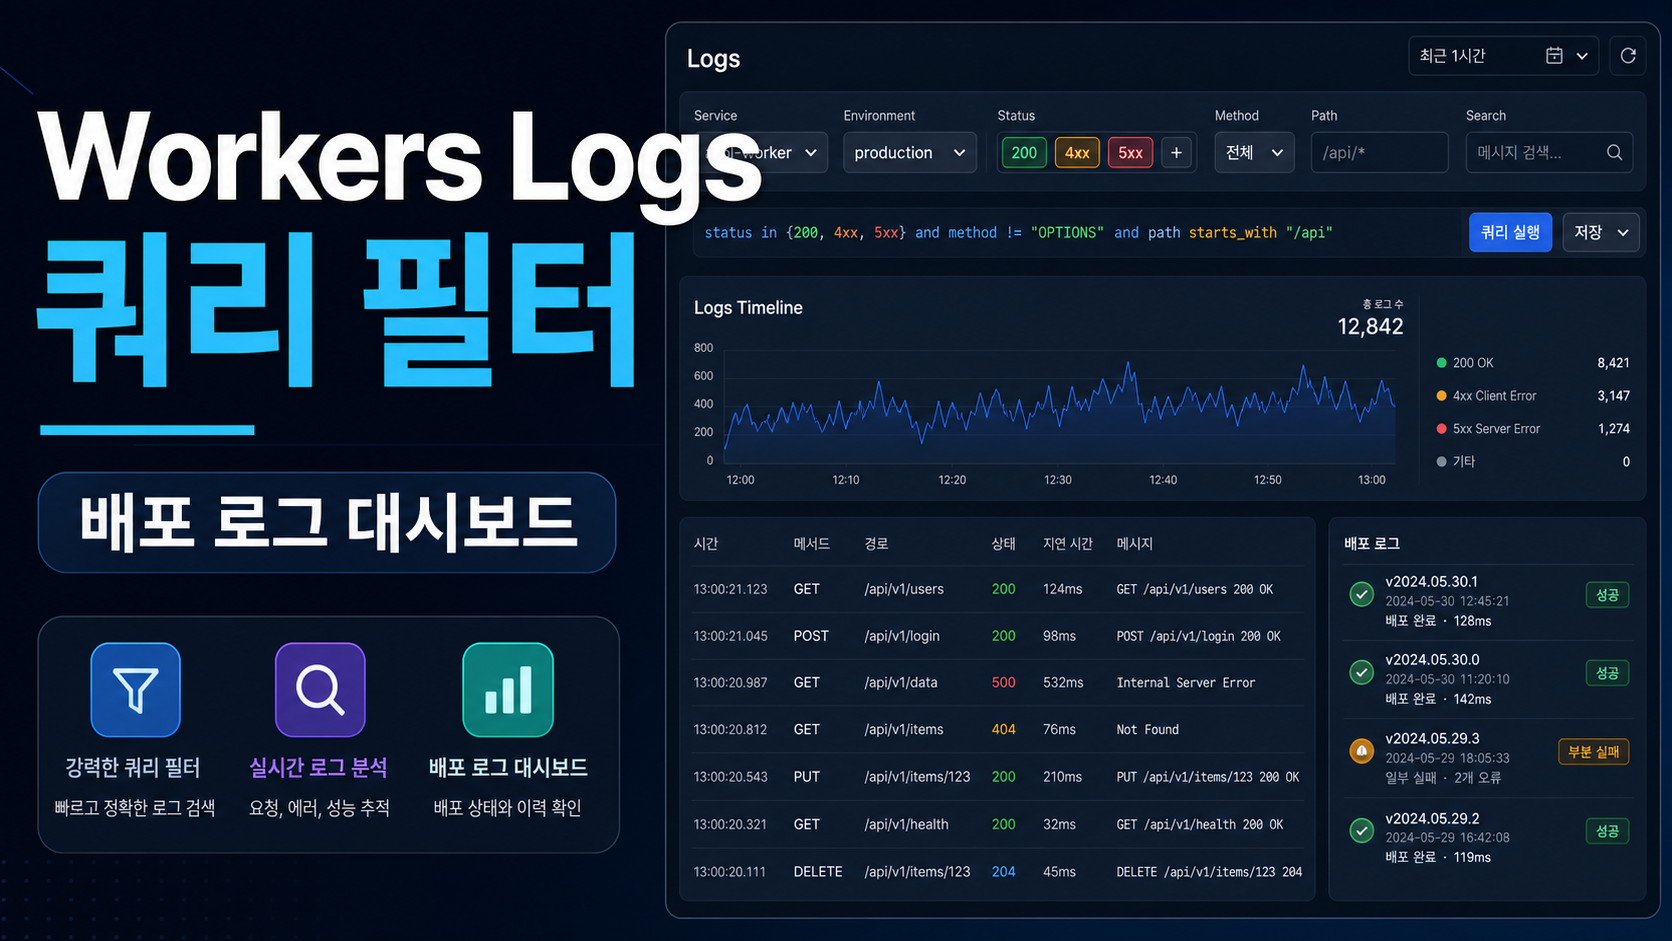Click the 실시간 로그 분석 label
Image resolution: width=1672 pixels, height=941 pixels.
(318, 768)
